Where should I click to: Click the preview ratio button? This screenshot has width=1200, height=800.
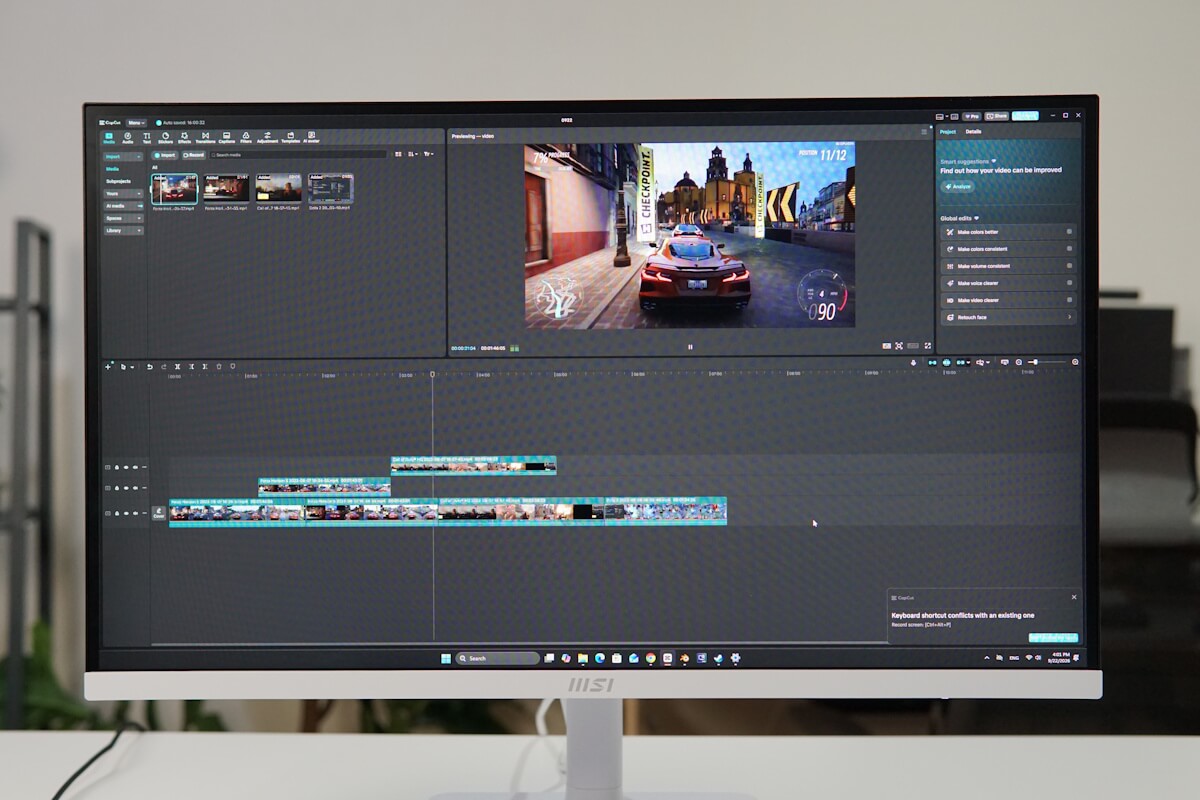[x=913, y=346]
